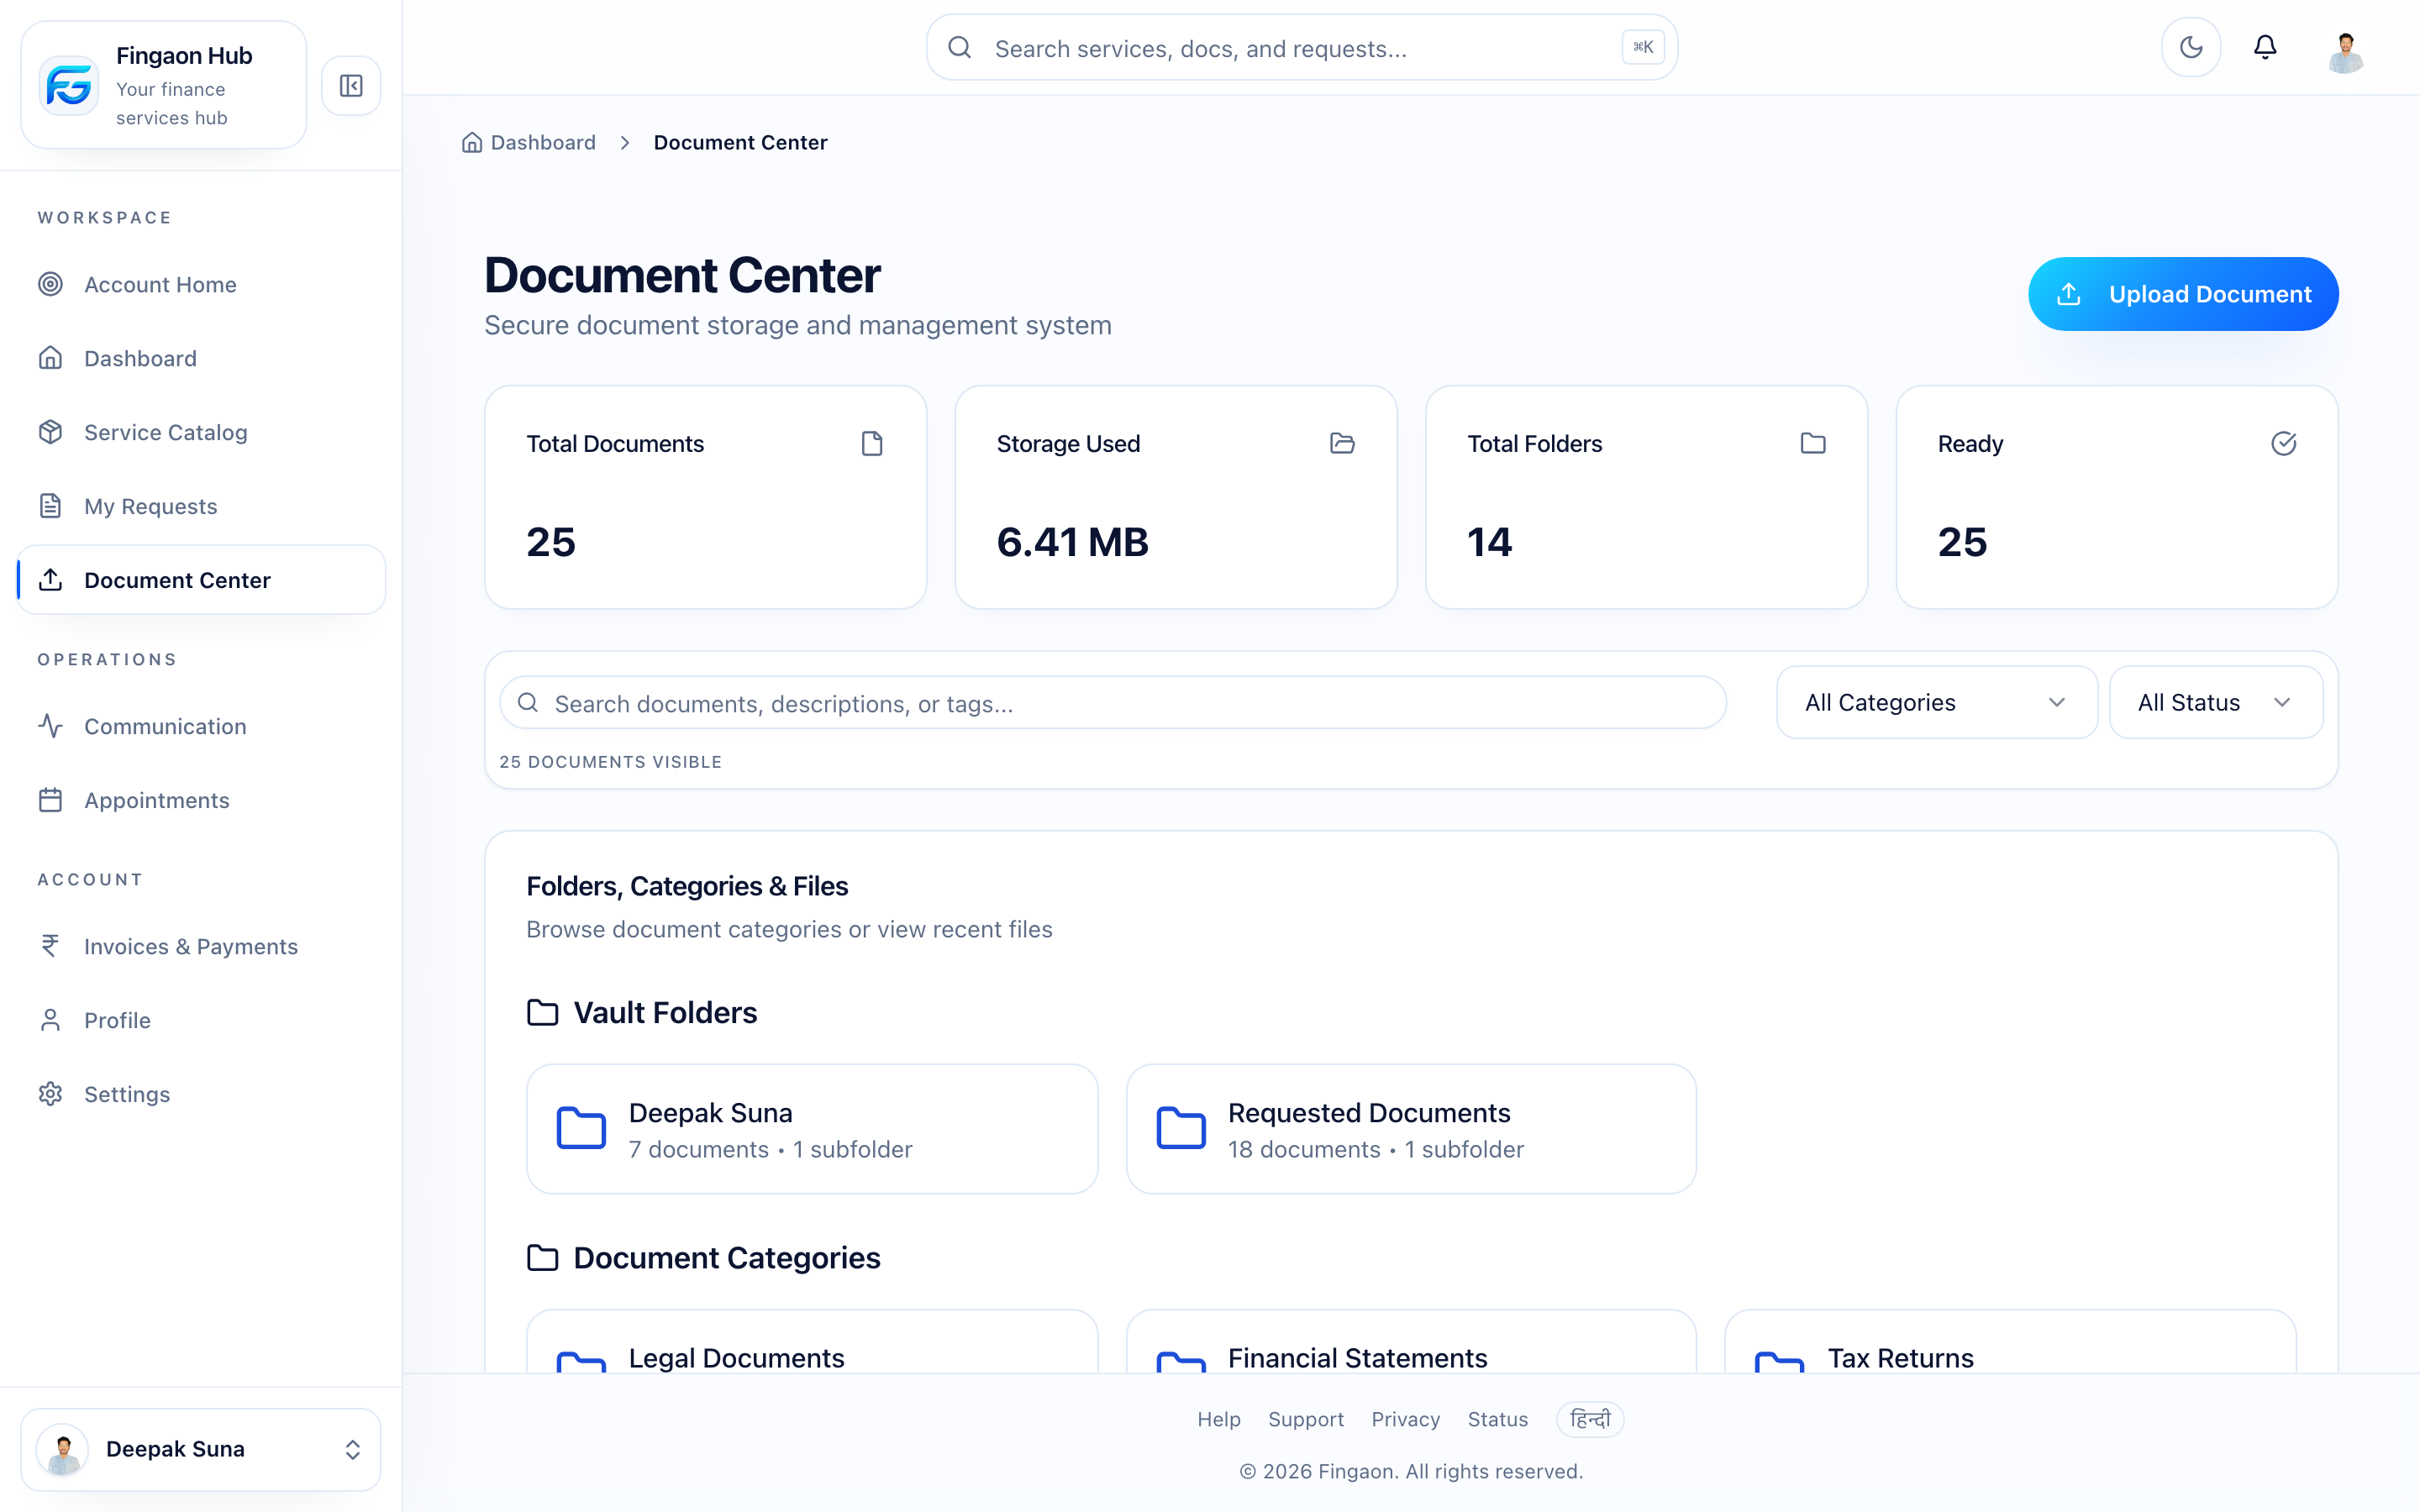Image resolution: width=2420 pixels, height=1512 pixels.
Task: Focus the search documents field
Action: pyautogui.click(x=1113, y=703)
